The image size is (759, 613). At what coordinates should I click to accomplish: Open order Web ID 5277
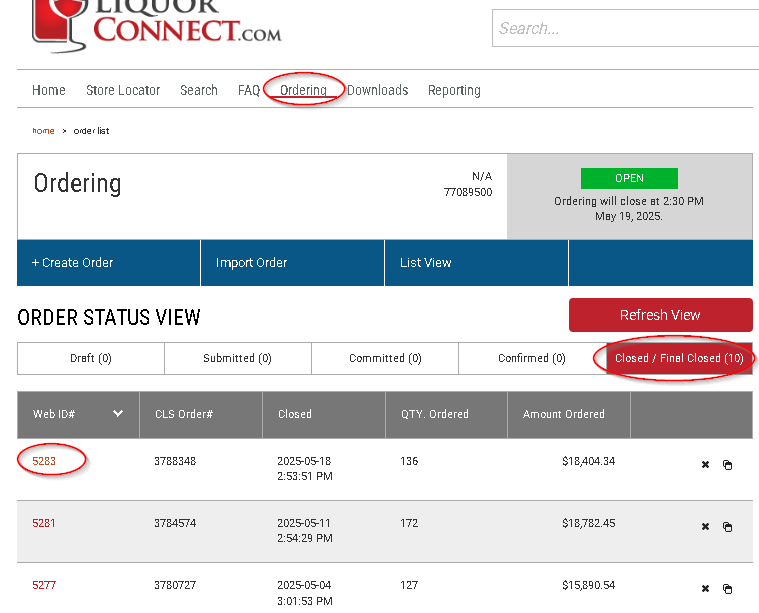pyautogui.click(x=44, y=585)
